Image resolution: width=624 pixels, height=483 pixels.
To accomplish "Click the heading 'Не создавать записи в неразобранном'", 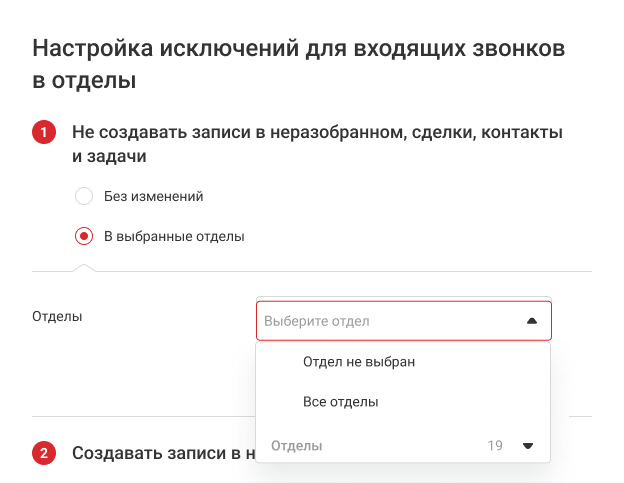I will (316, 133).
